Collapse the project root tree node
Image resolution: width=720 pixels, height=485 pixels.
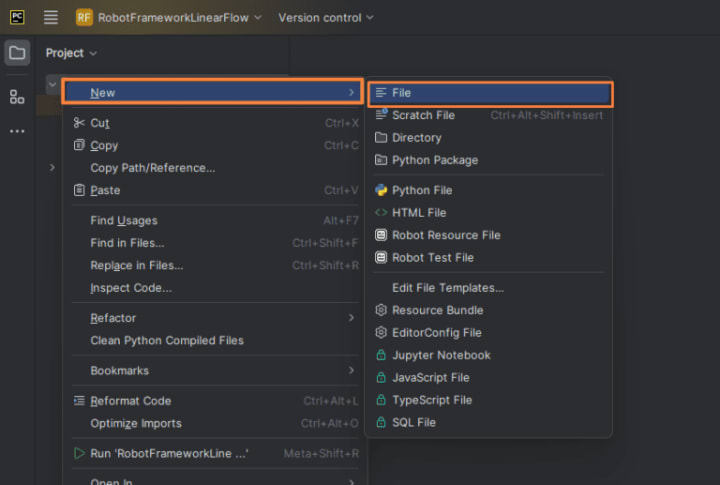pos(52,84)
